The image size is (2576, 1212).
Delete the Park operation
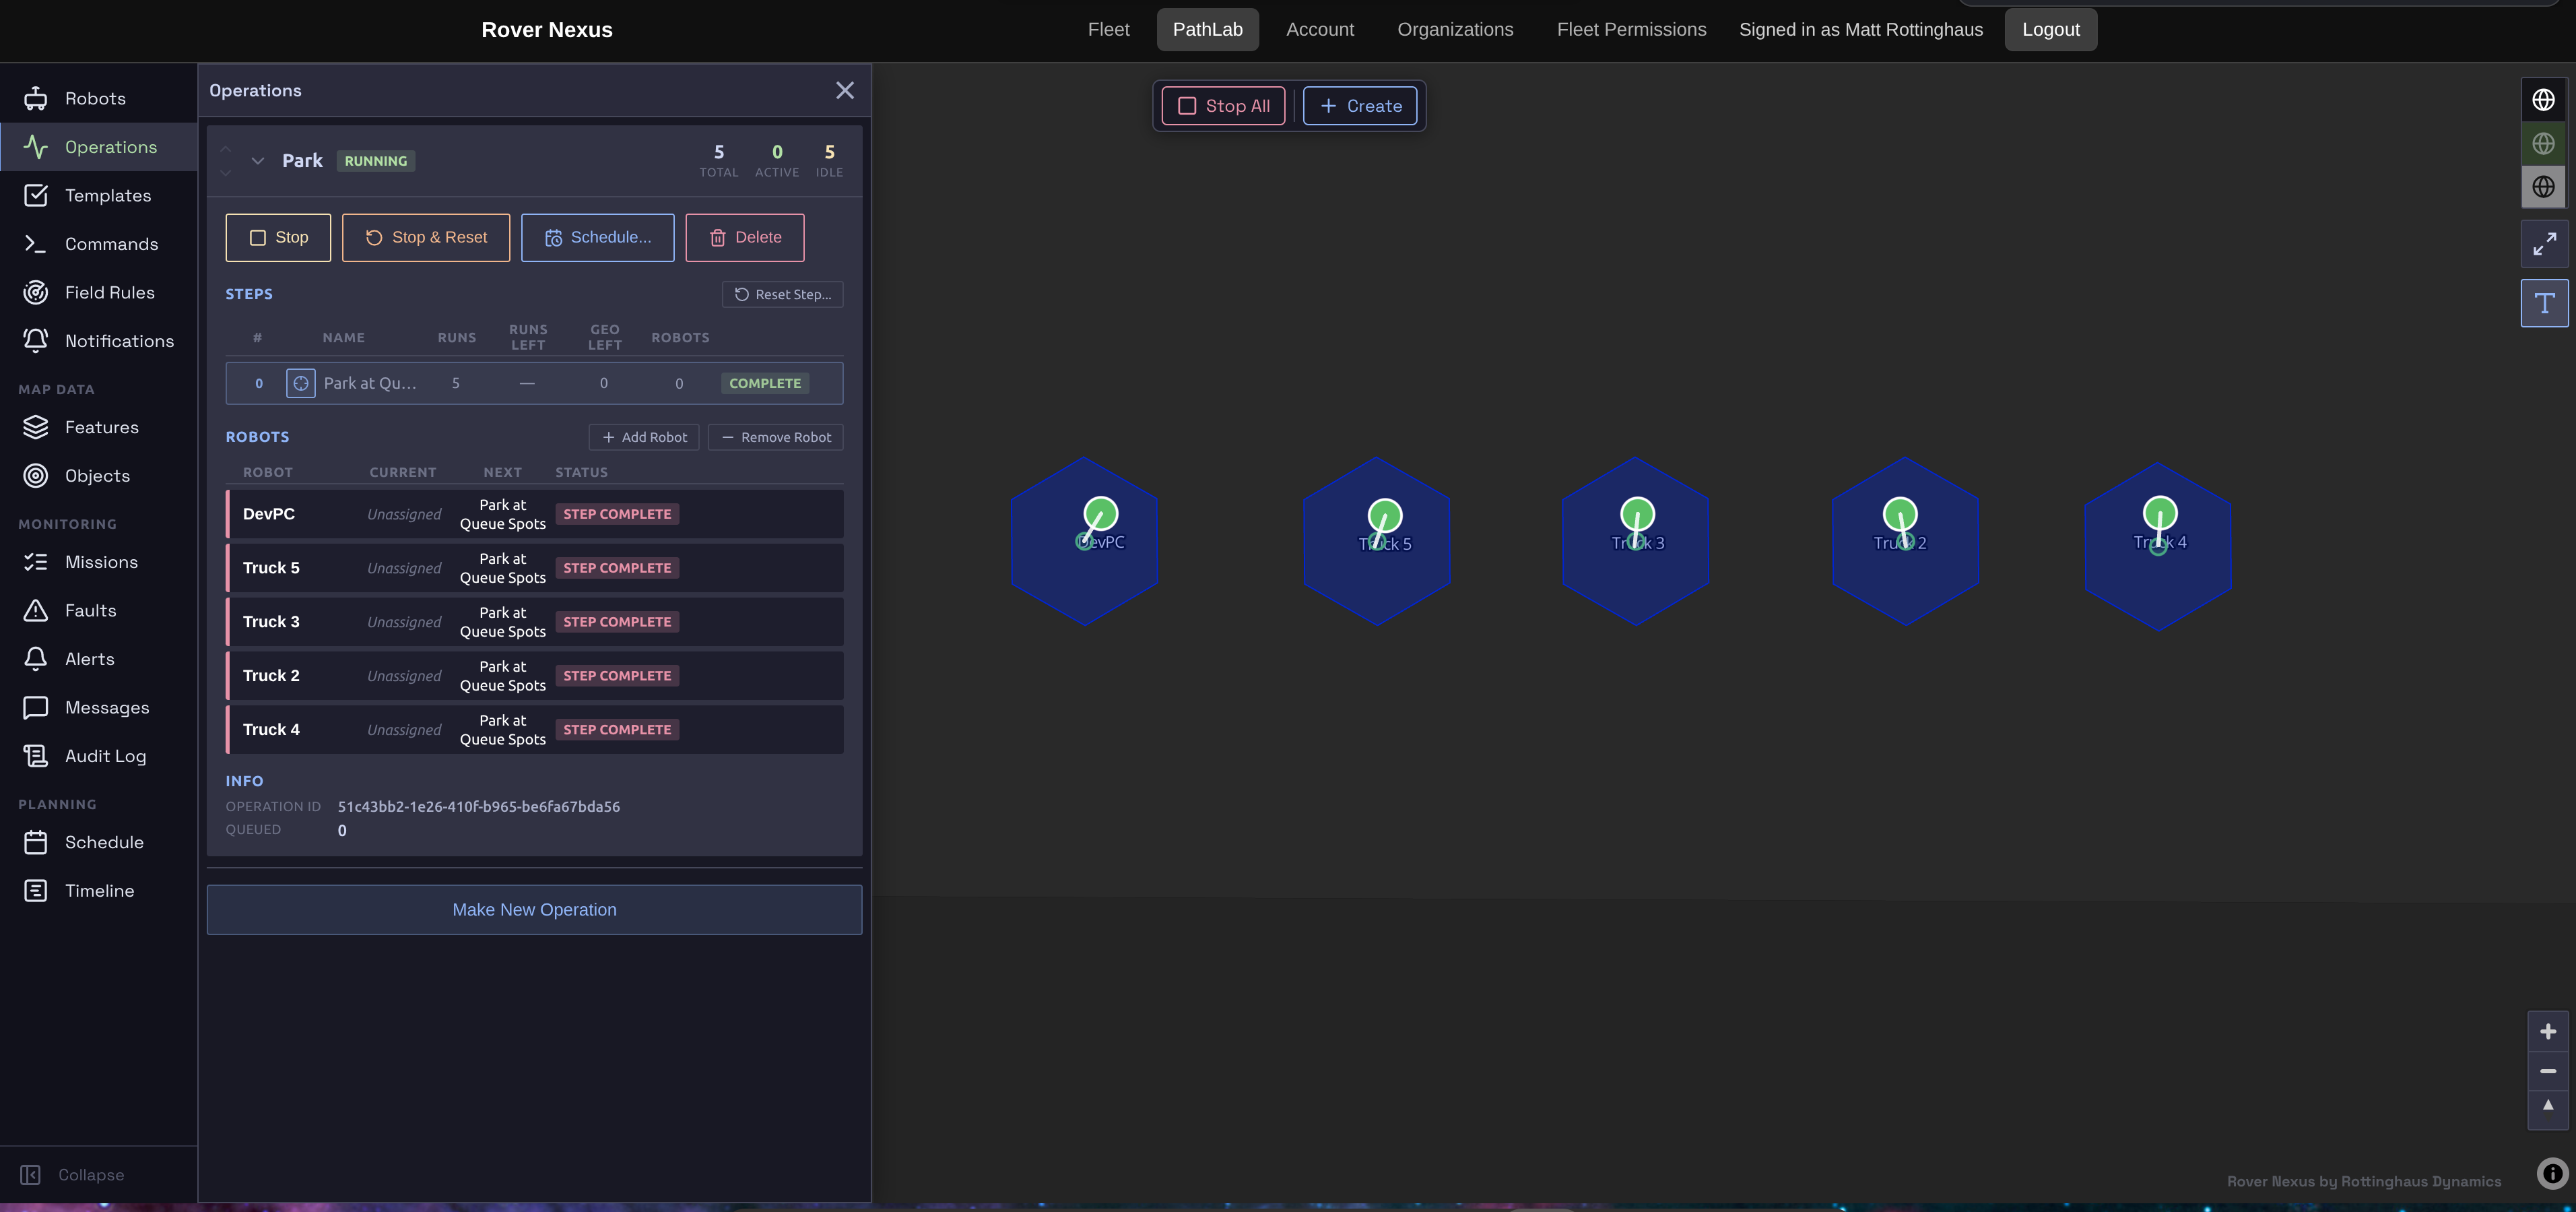click(745, 238)
